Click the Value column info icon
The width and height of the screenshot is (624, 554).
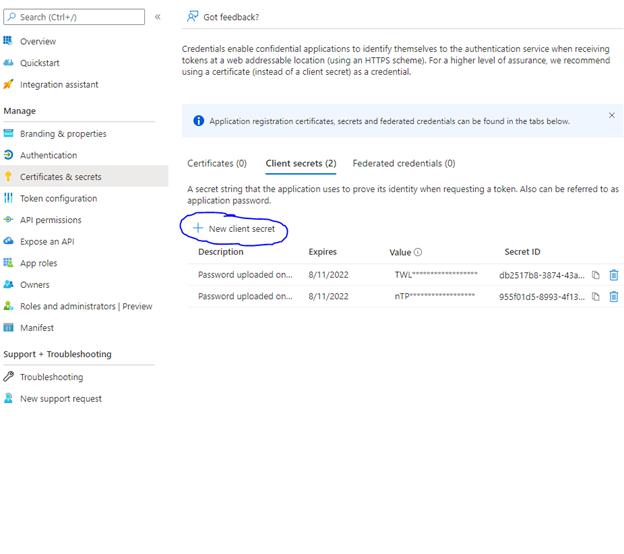(418, 253)
